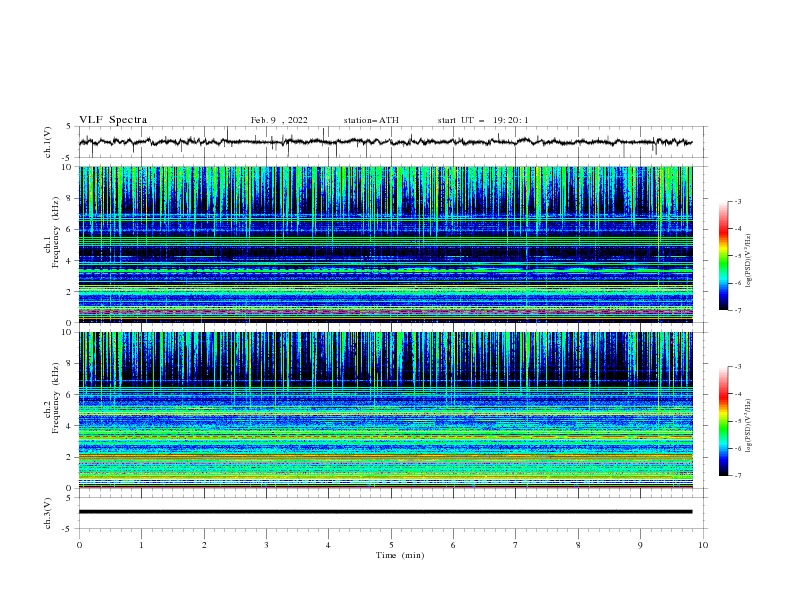
Task: Click the "-6" tick on lower colorbar
Action: [737, 448]
